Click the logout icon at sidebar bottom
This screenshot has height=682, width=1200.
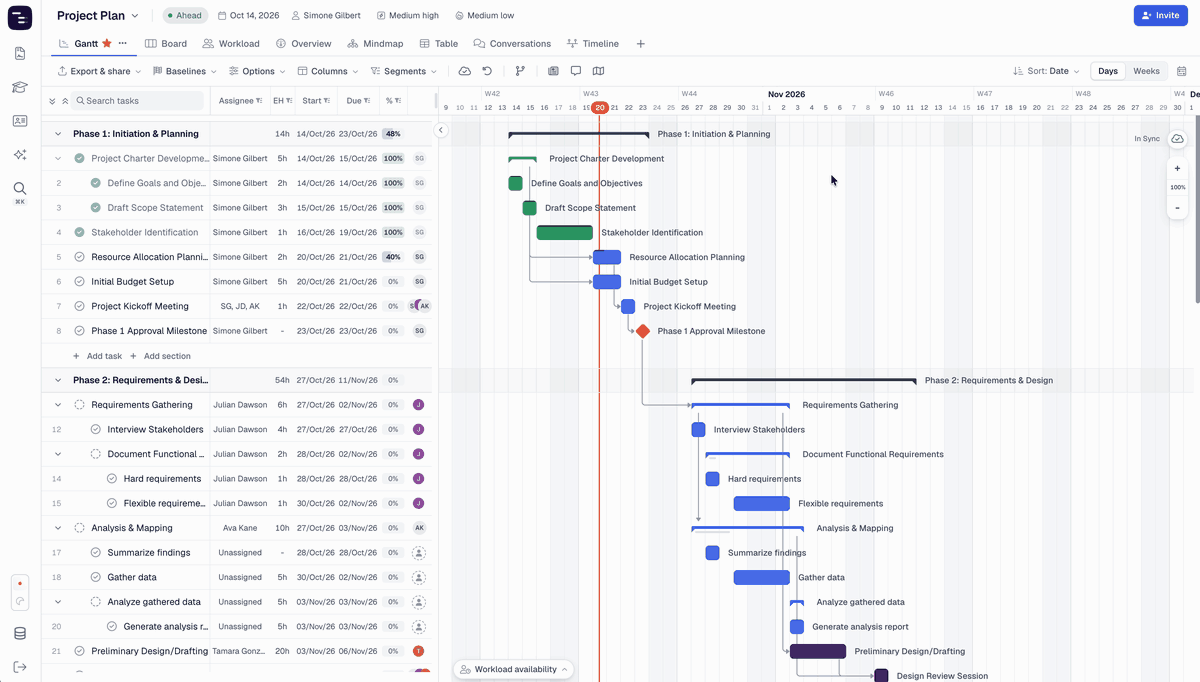(20, 667)
